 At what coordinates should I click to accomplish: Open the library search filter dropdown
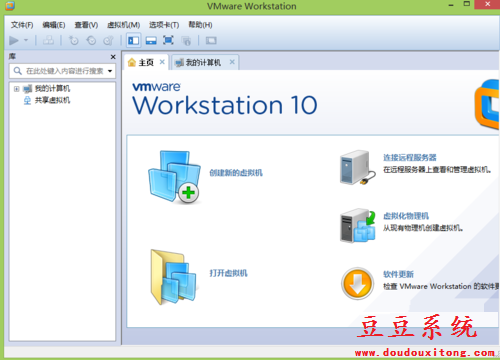(x=110, y=71)
